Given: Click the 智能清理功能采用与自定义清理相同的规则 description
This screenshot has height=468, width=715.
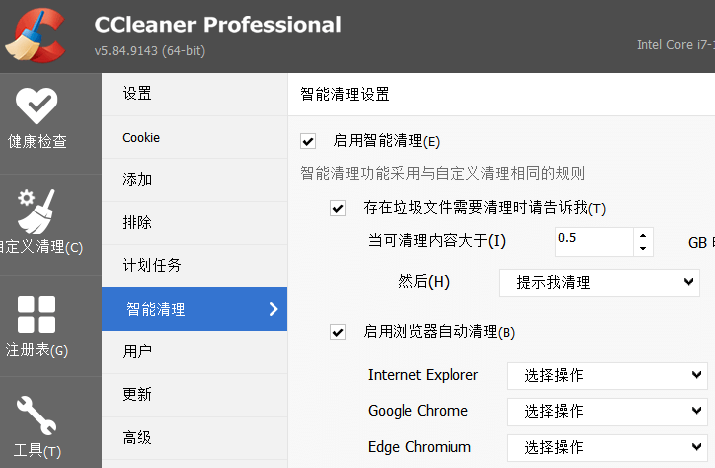Looking at the screenshot, I should point(442,173).
